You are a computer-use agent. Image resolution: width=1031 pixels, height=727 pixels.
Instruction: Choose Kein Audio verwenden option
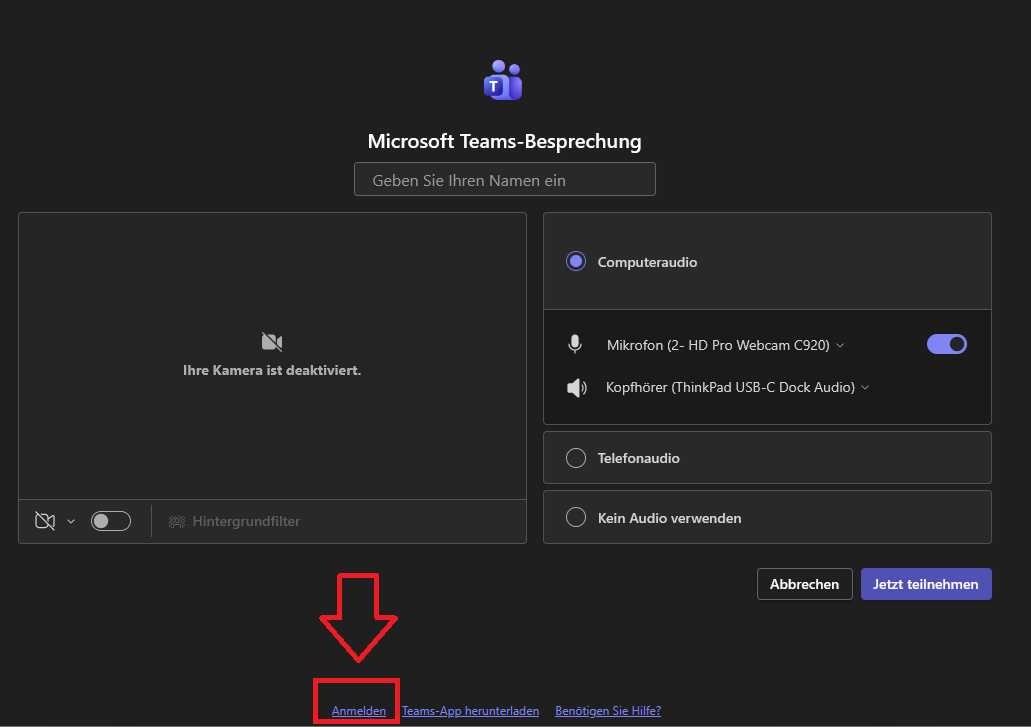point(576,518)
